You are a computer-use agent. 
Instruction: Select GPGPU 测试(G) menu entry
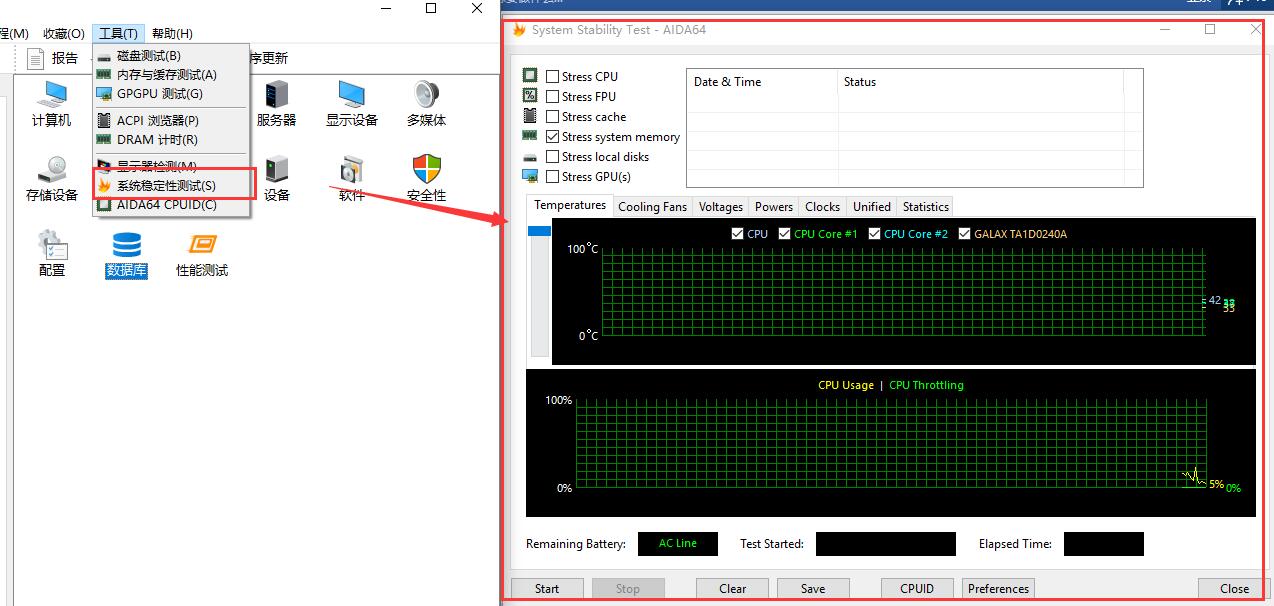pos(171,93)
